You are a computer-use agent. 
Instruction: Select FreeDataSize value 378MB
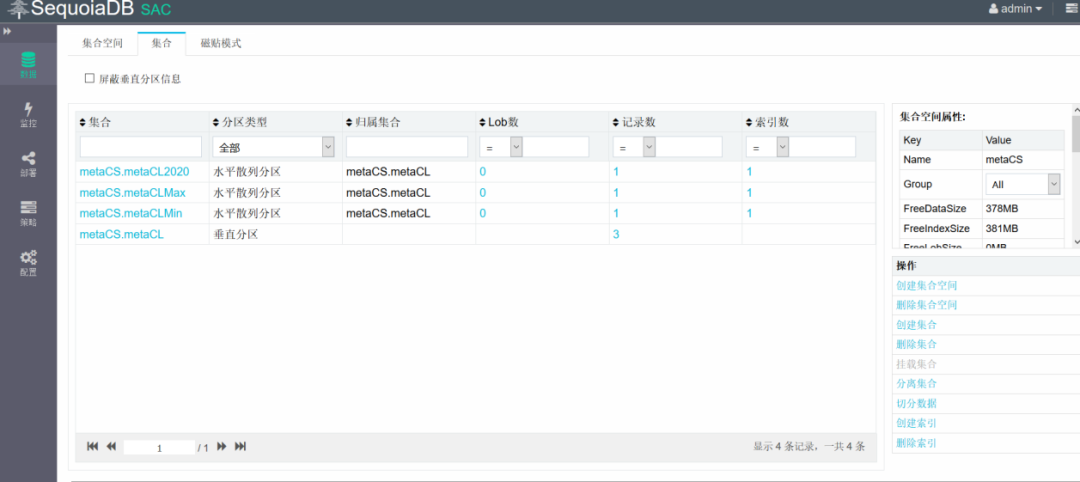tap(1004, 208)
